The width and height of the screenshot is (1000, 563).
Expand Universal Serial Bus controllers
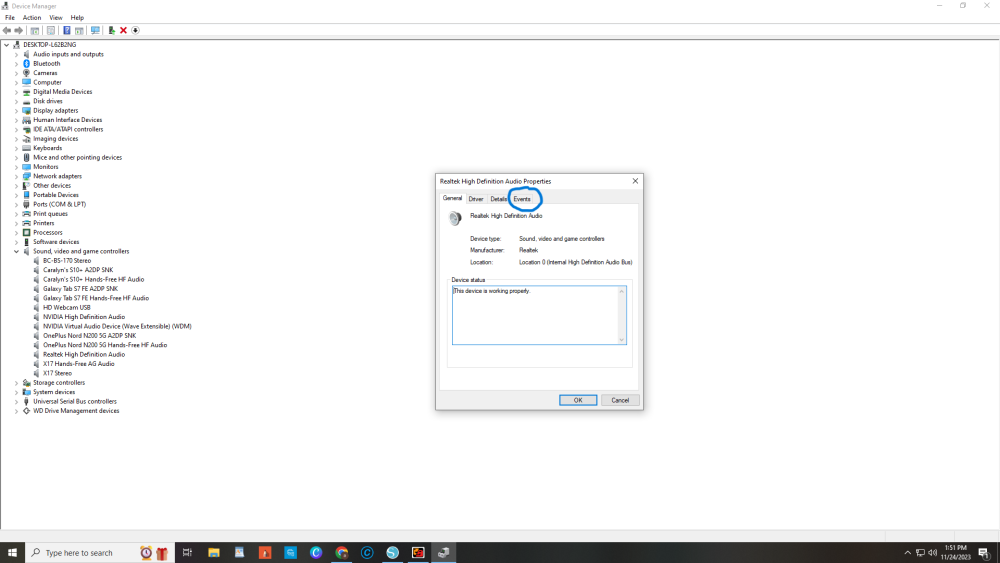pyautogui.click(x=17, y=402)
